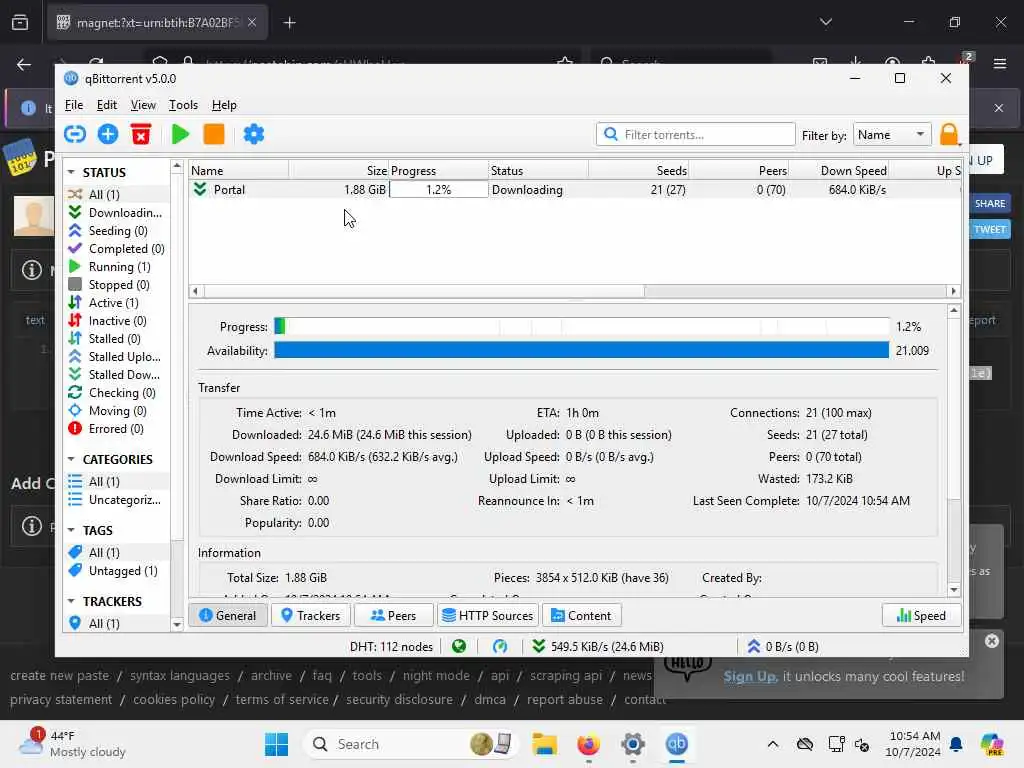Select the Uncategorized category filter

point(116,500)
